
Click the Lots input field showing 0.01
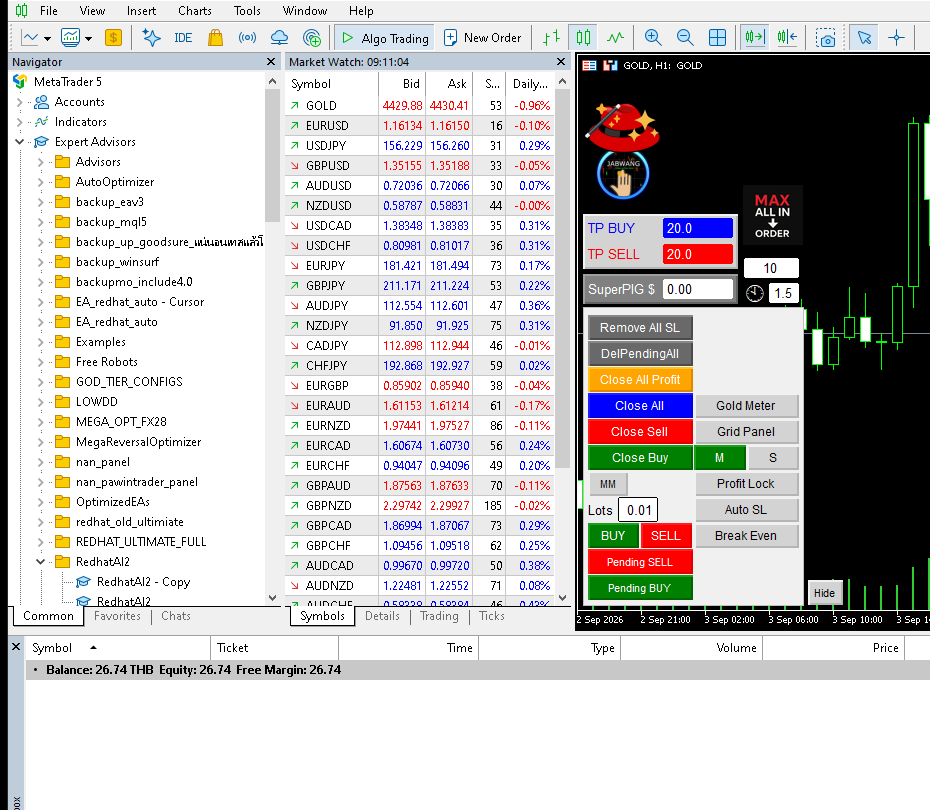(638, 510)
